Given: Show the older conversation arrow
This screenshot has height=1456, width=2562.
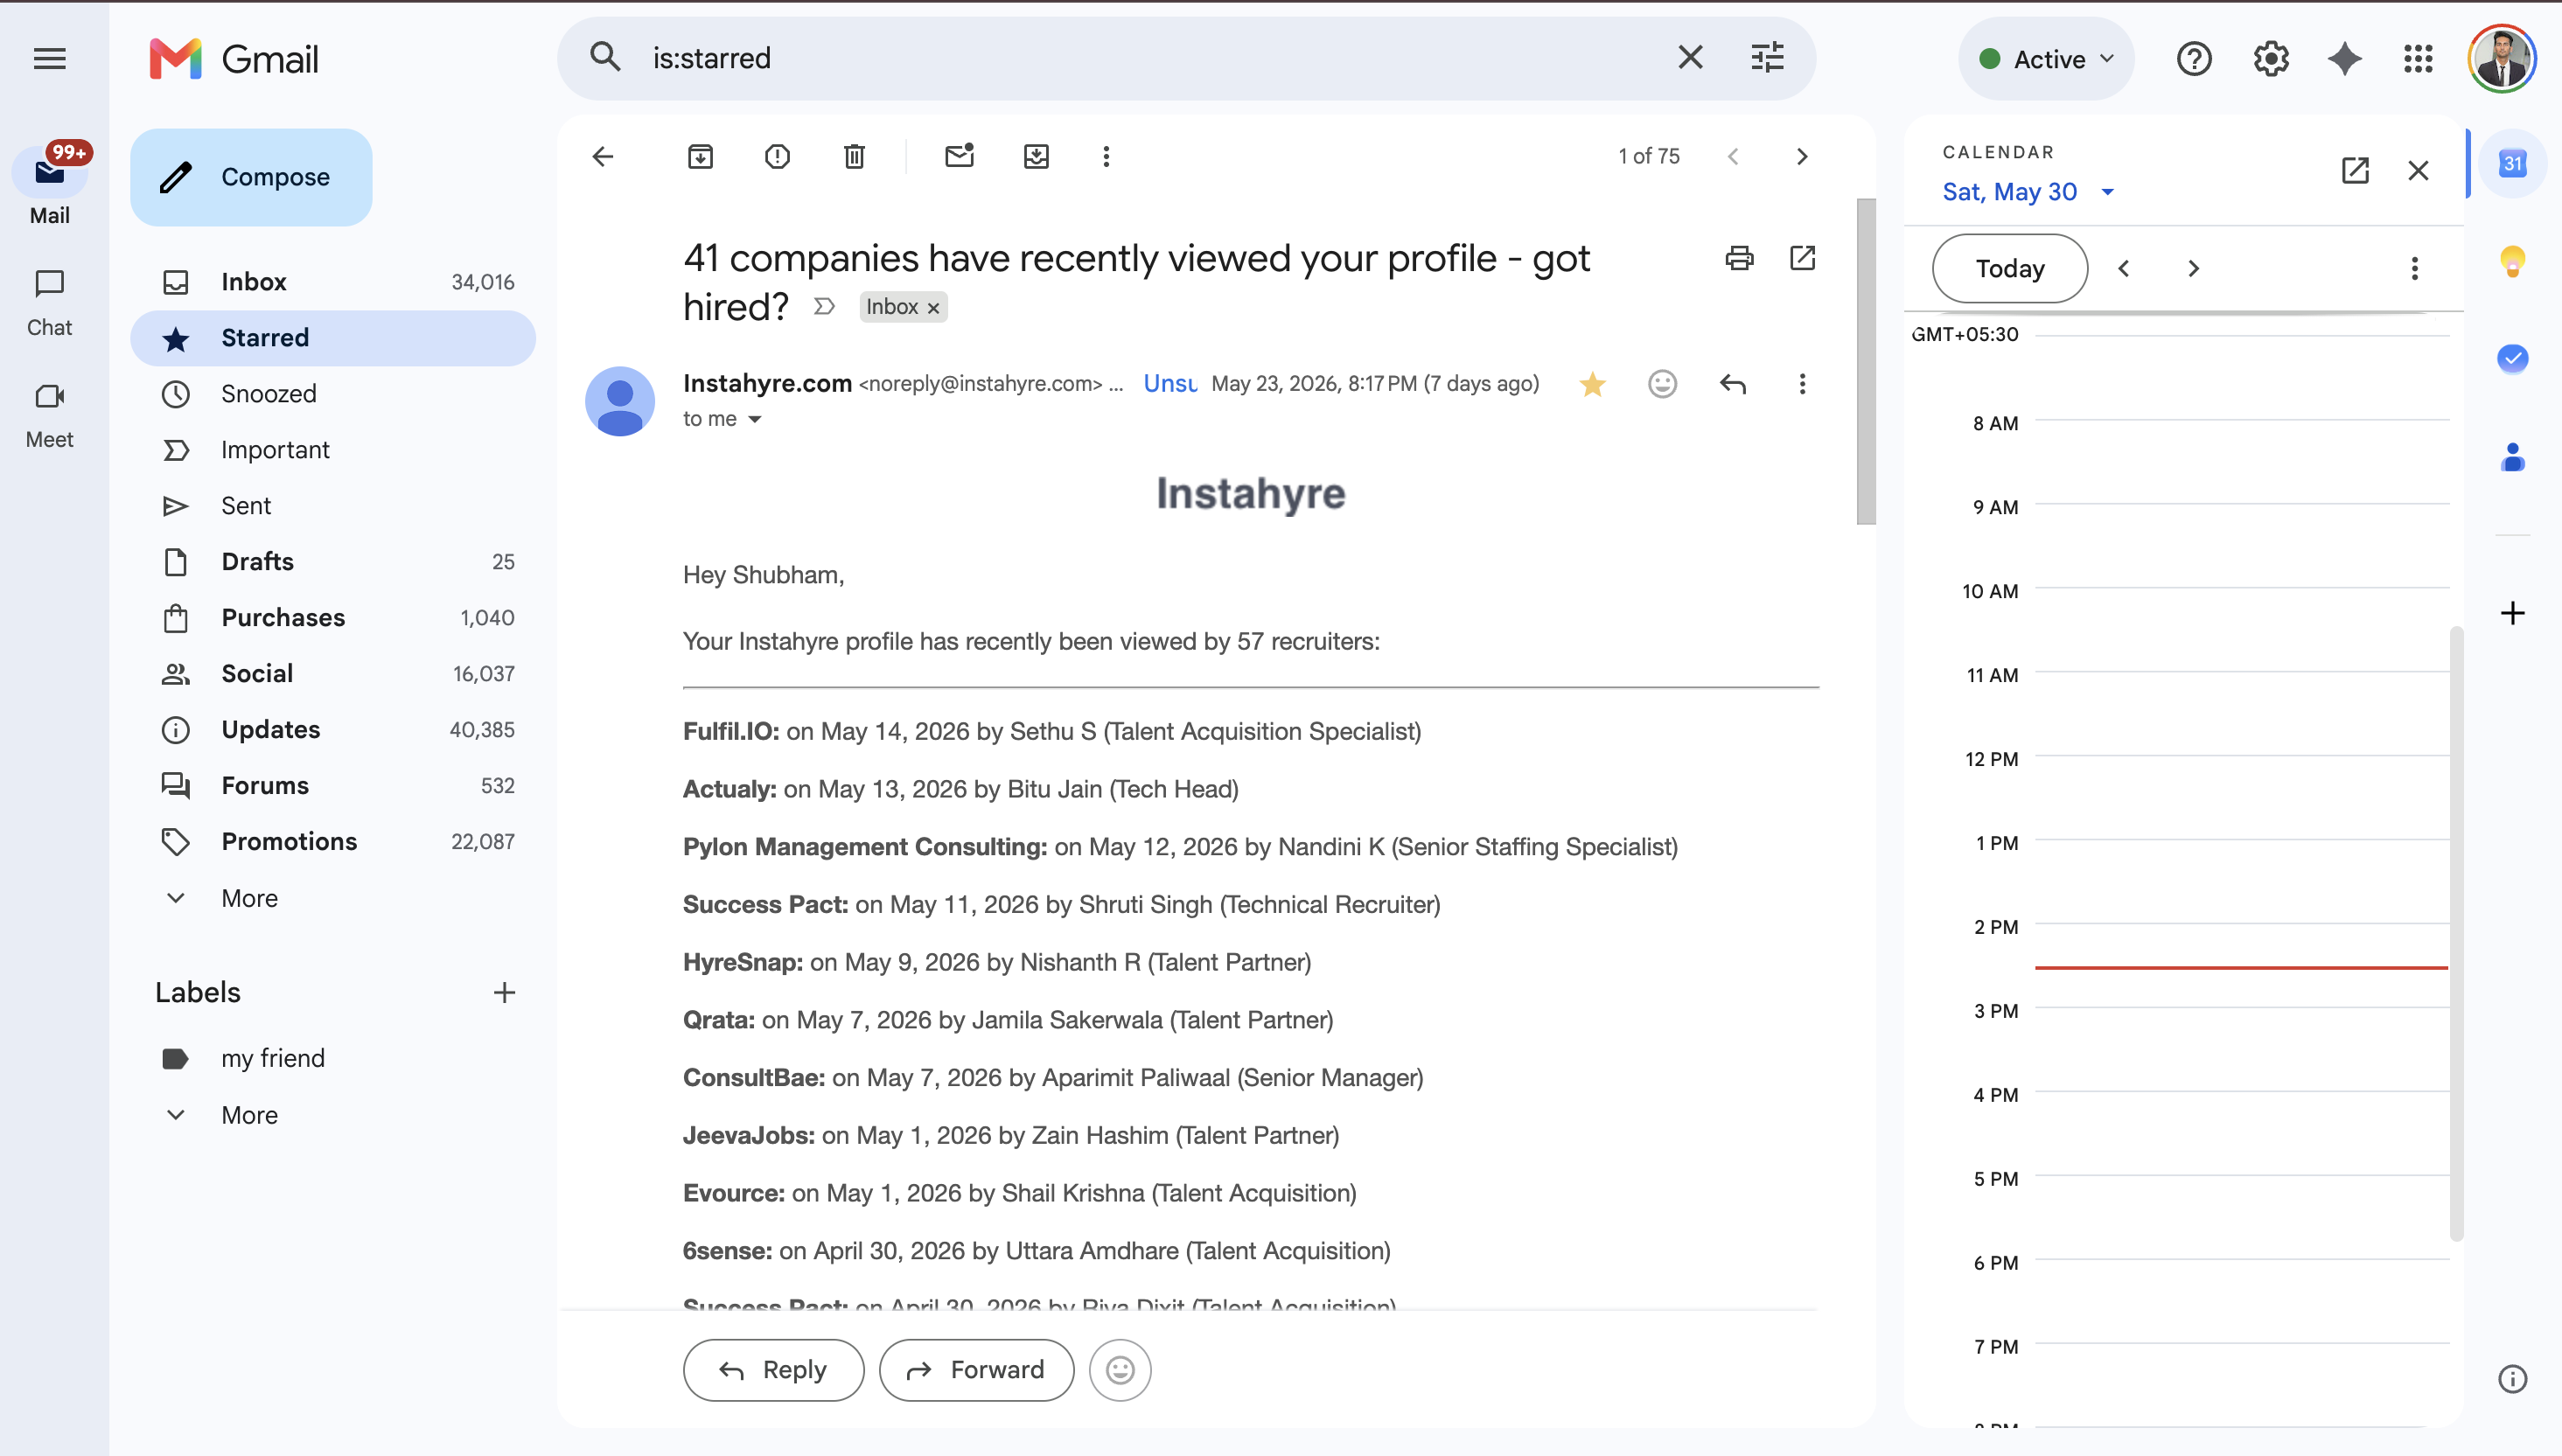Looking at the screenshot, I should coord(1802,156).
